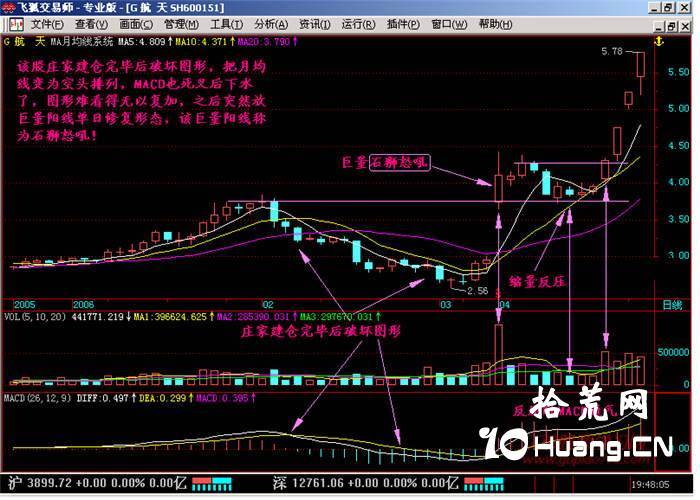The image size is (700, 500).
Task: Click the 4.00 price axis label
Action: 679,182
